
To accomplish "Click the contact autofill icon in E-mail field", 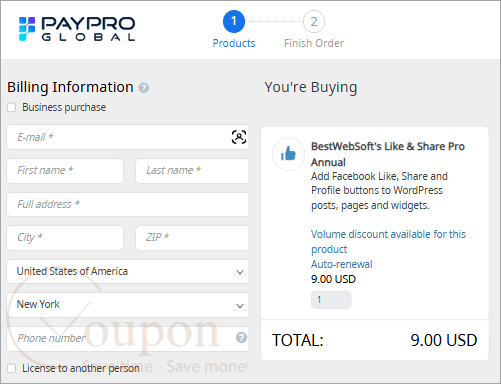I will click(x=239, y=137).
